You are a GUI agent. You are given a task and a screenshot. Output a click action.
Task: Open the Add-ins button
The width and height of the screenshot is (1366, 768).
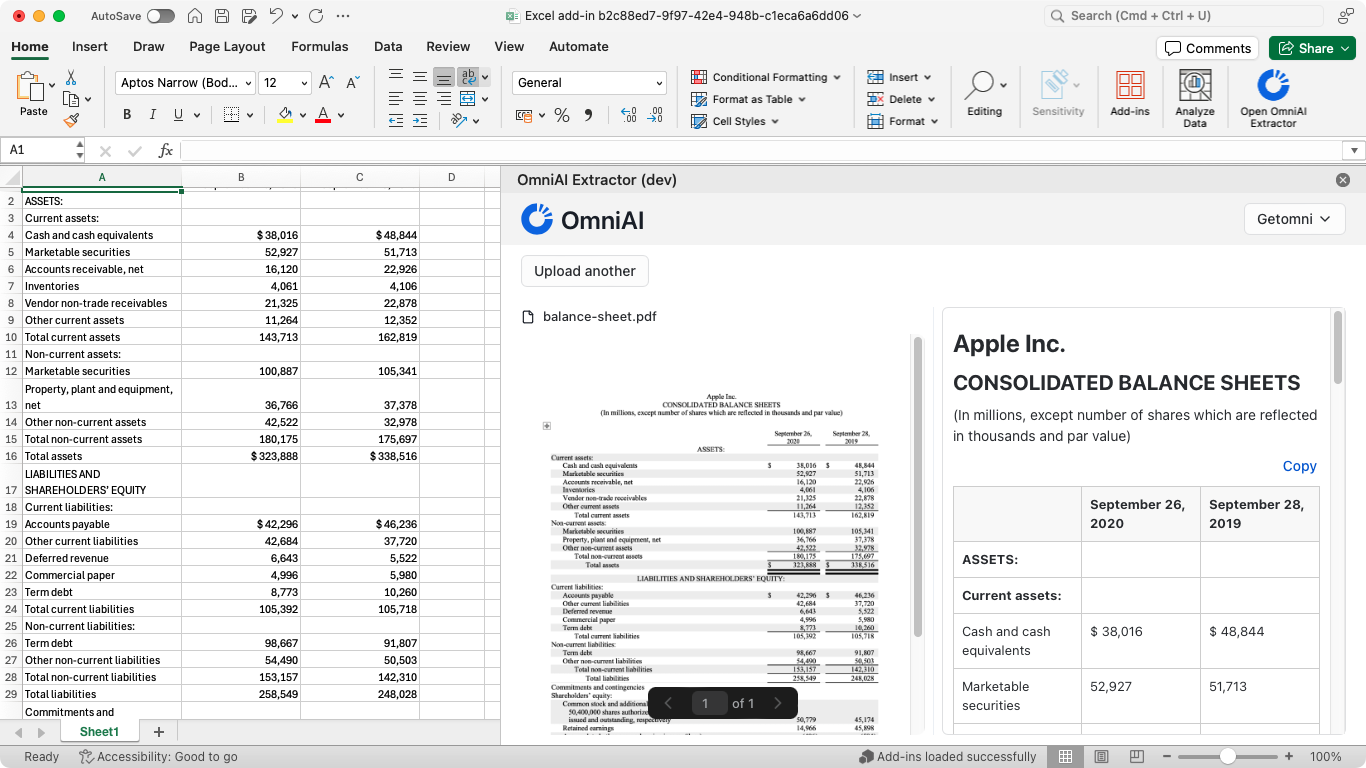(1130, 95)
